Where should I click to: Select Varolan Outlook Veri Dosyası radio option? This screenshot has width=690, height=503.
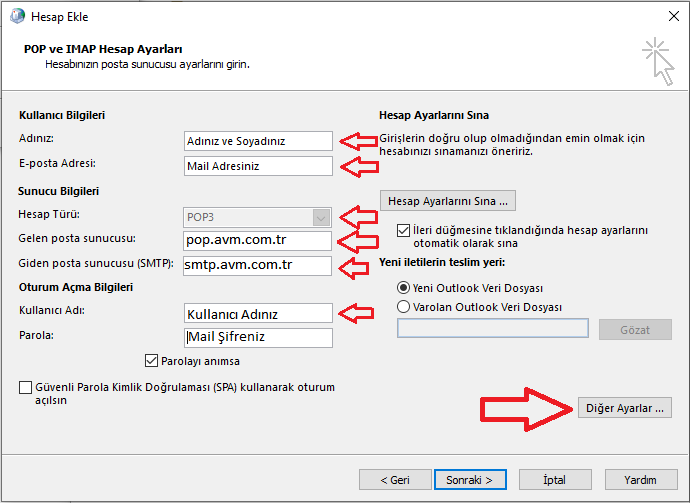404,307
